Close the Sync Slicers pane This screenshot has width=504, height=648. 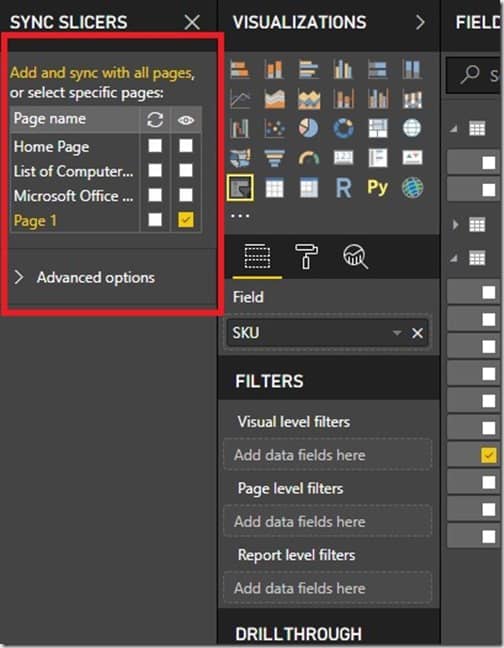coord(192,22)
